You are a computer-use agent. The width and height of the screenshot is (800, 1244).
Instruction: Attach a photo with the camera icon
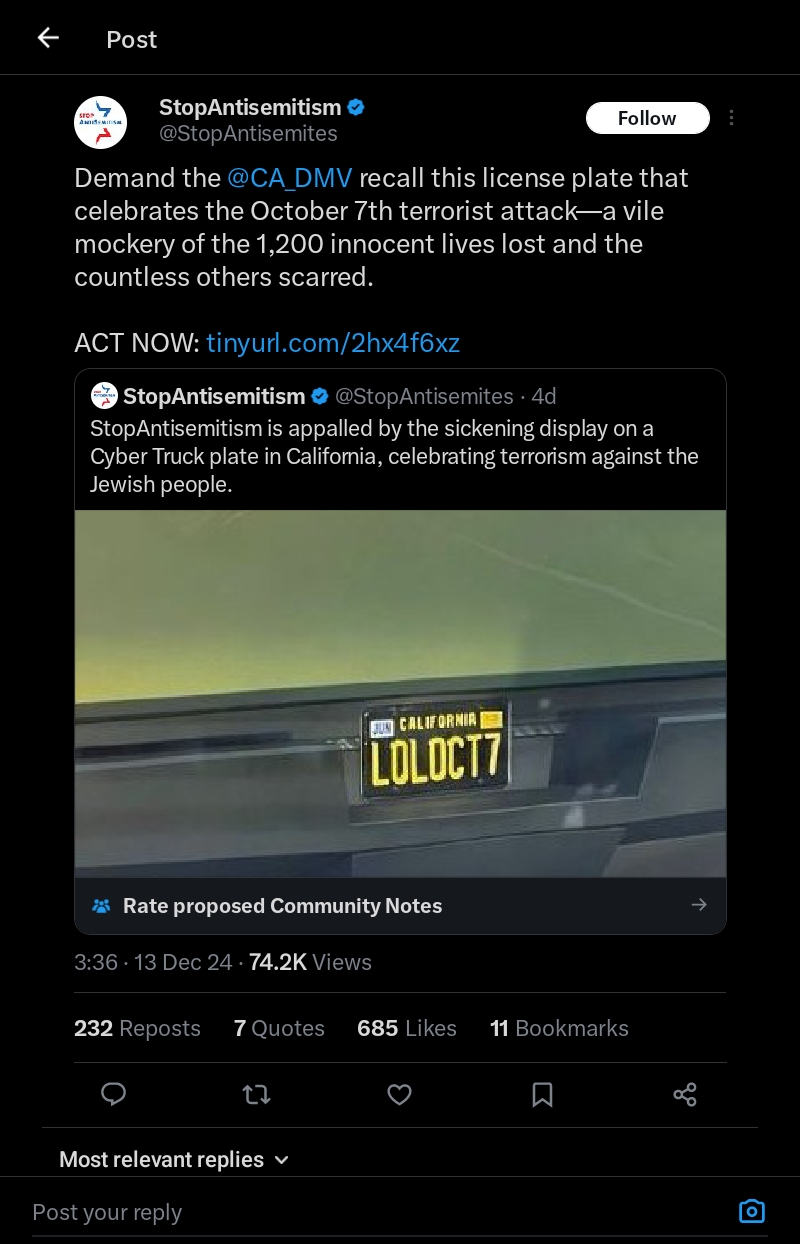pyautogui.click(x=751, y=1212)
